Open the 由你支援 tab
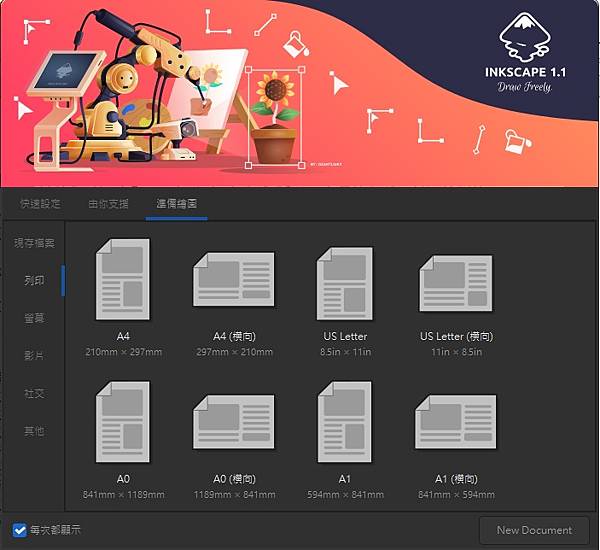The width and height of the screenshot is (600, 550). pos(108,204)
